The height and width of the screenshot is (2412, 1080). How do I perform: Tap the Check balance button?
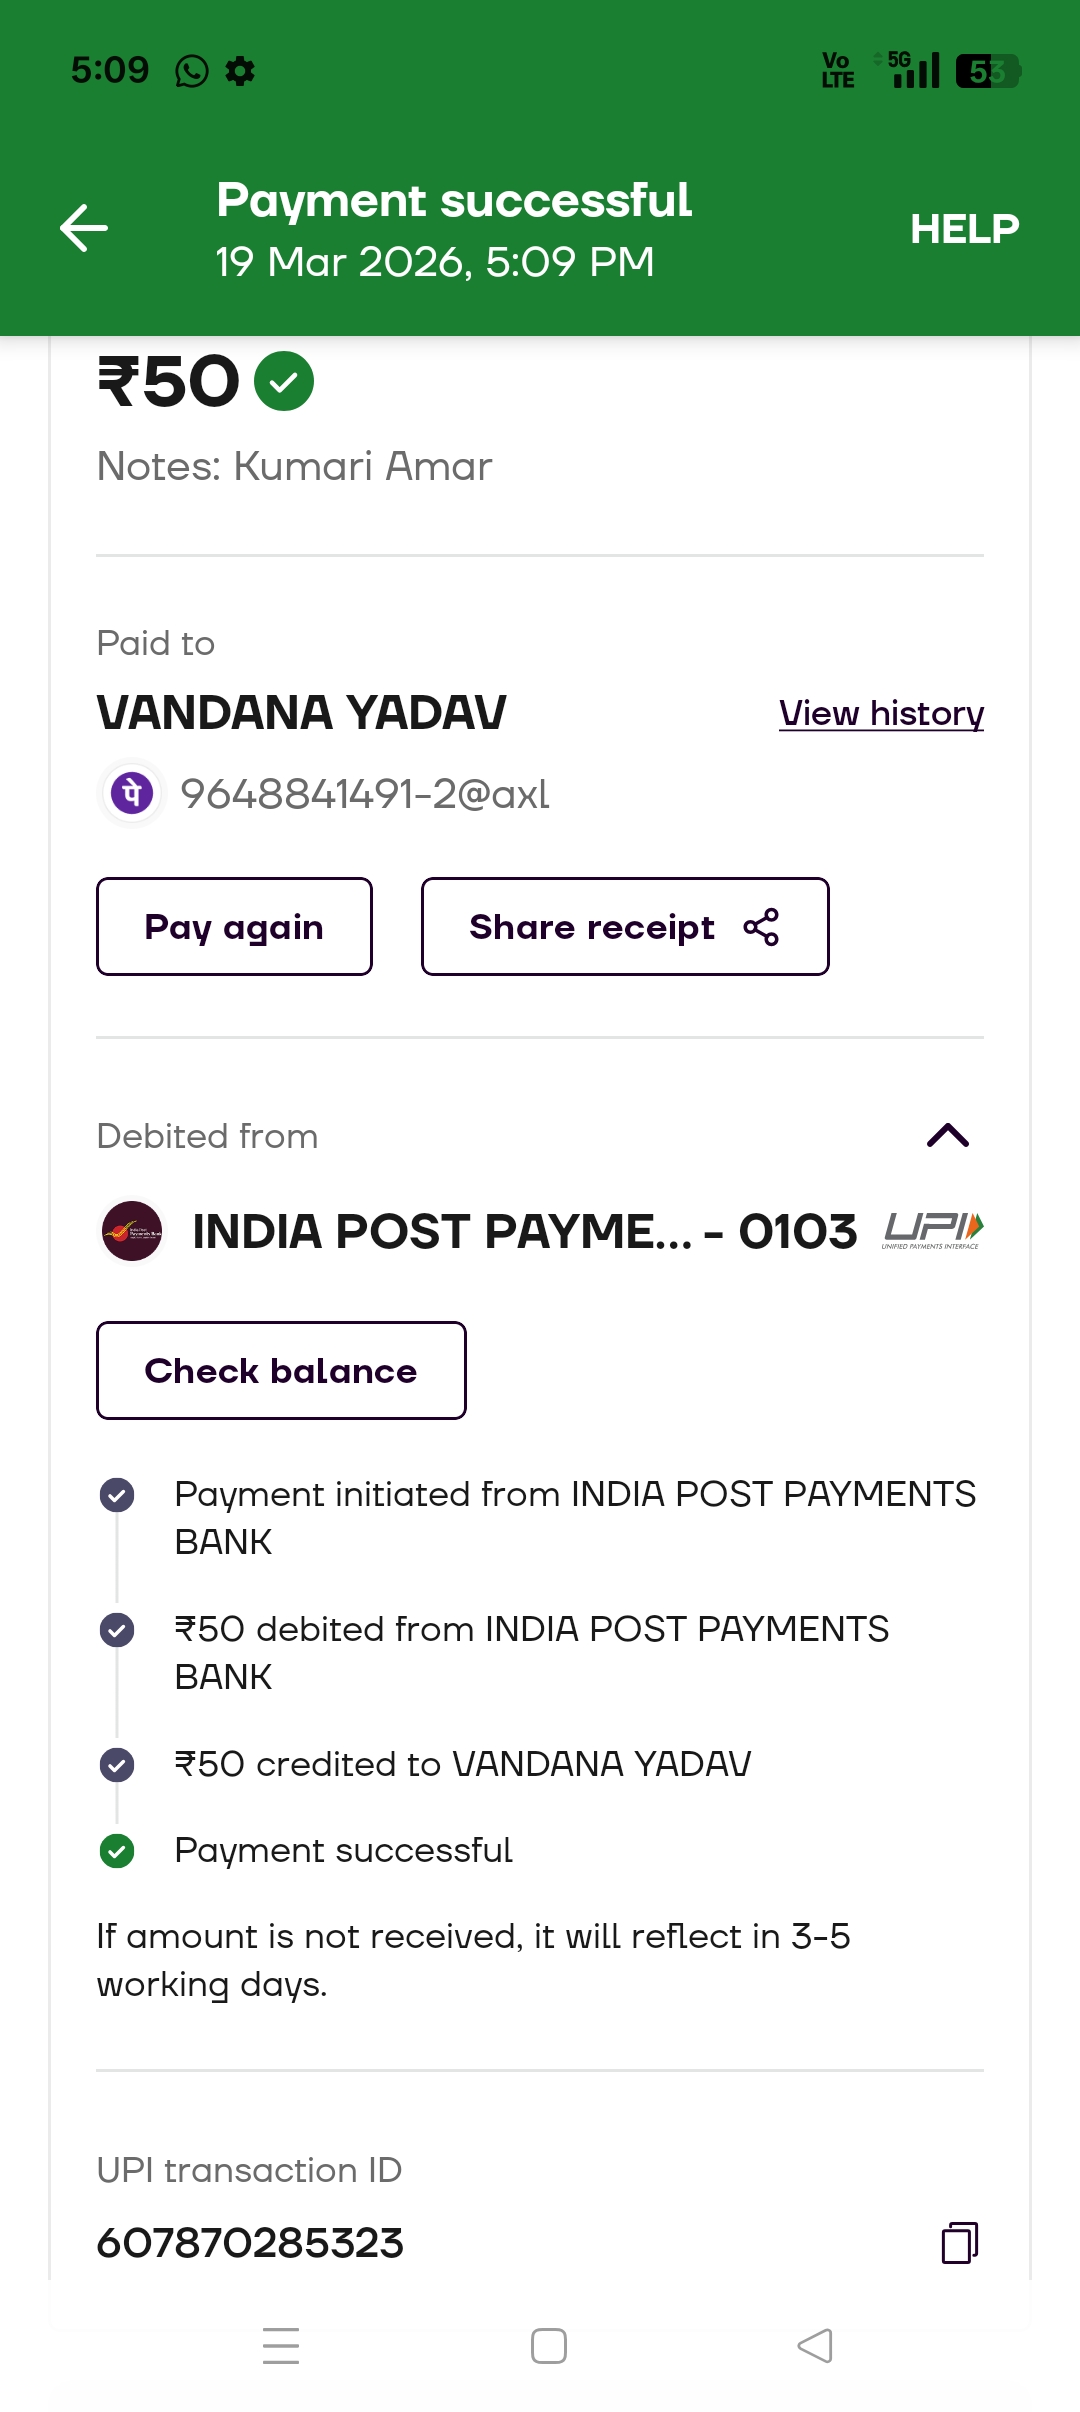pyautogui.click(x=281, y=1370)
